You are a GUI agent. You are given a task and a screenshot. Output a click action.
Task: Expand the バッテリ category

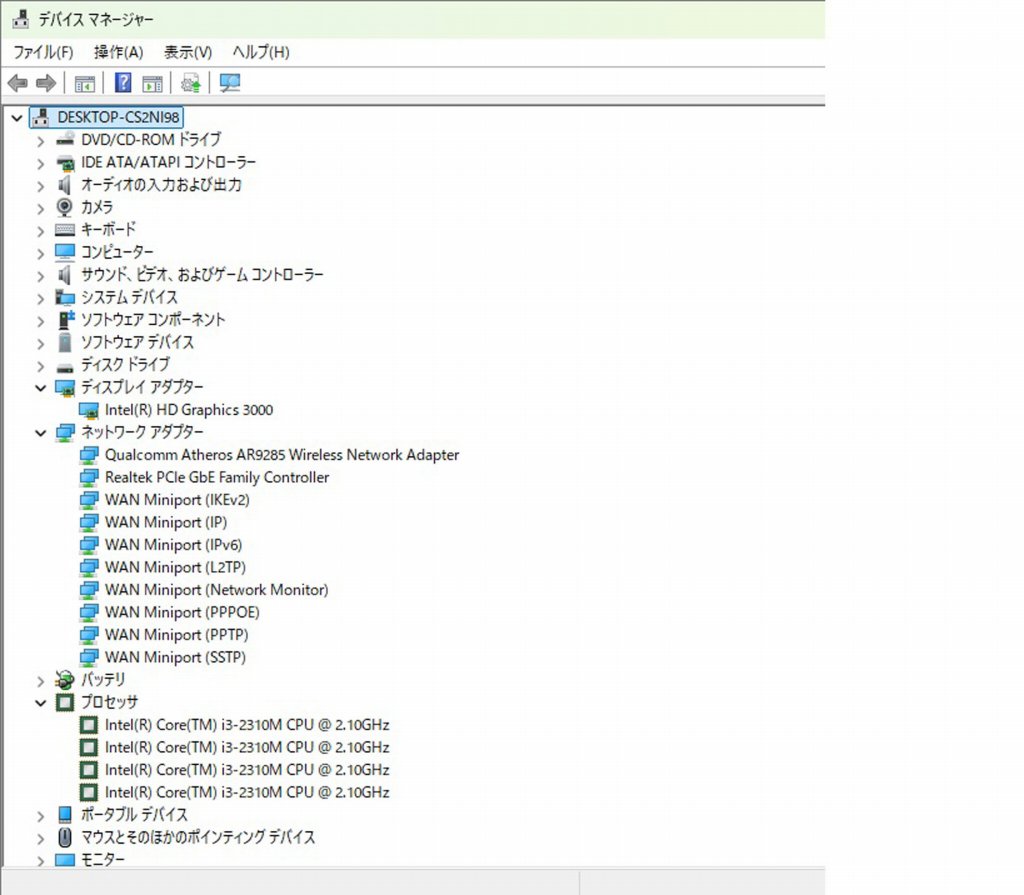point(40,680)
